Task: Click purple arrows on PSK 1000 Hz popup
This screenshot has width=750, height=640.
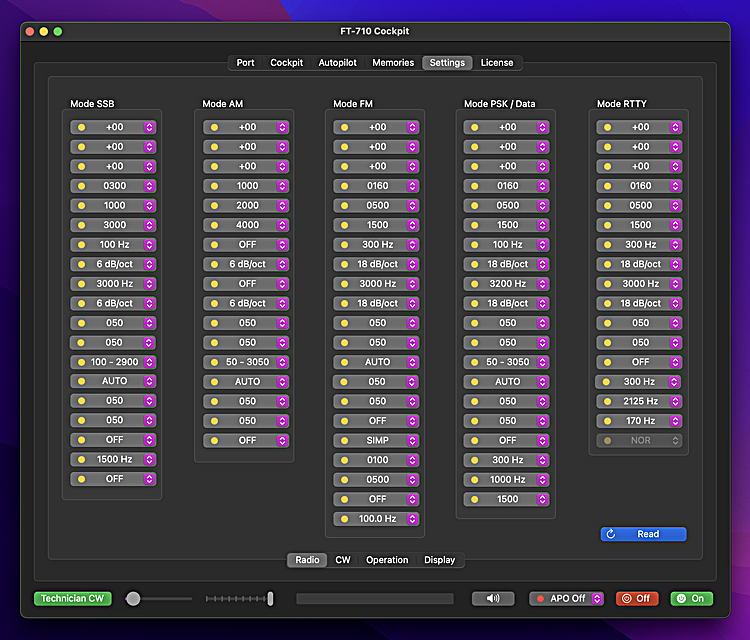Action: 542,480
